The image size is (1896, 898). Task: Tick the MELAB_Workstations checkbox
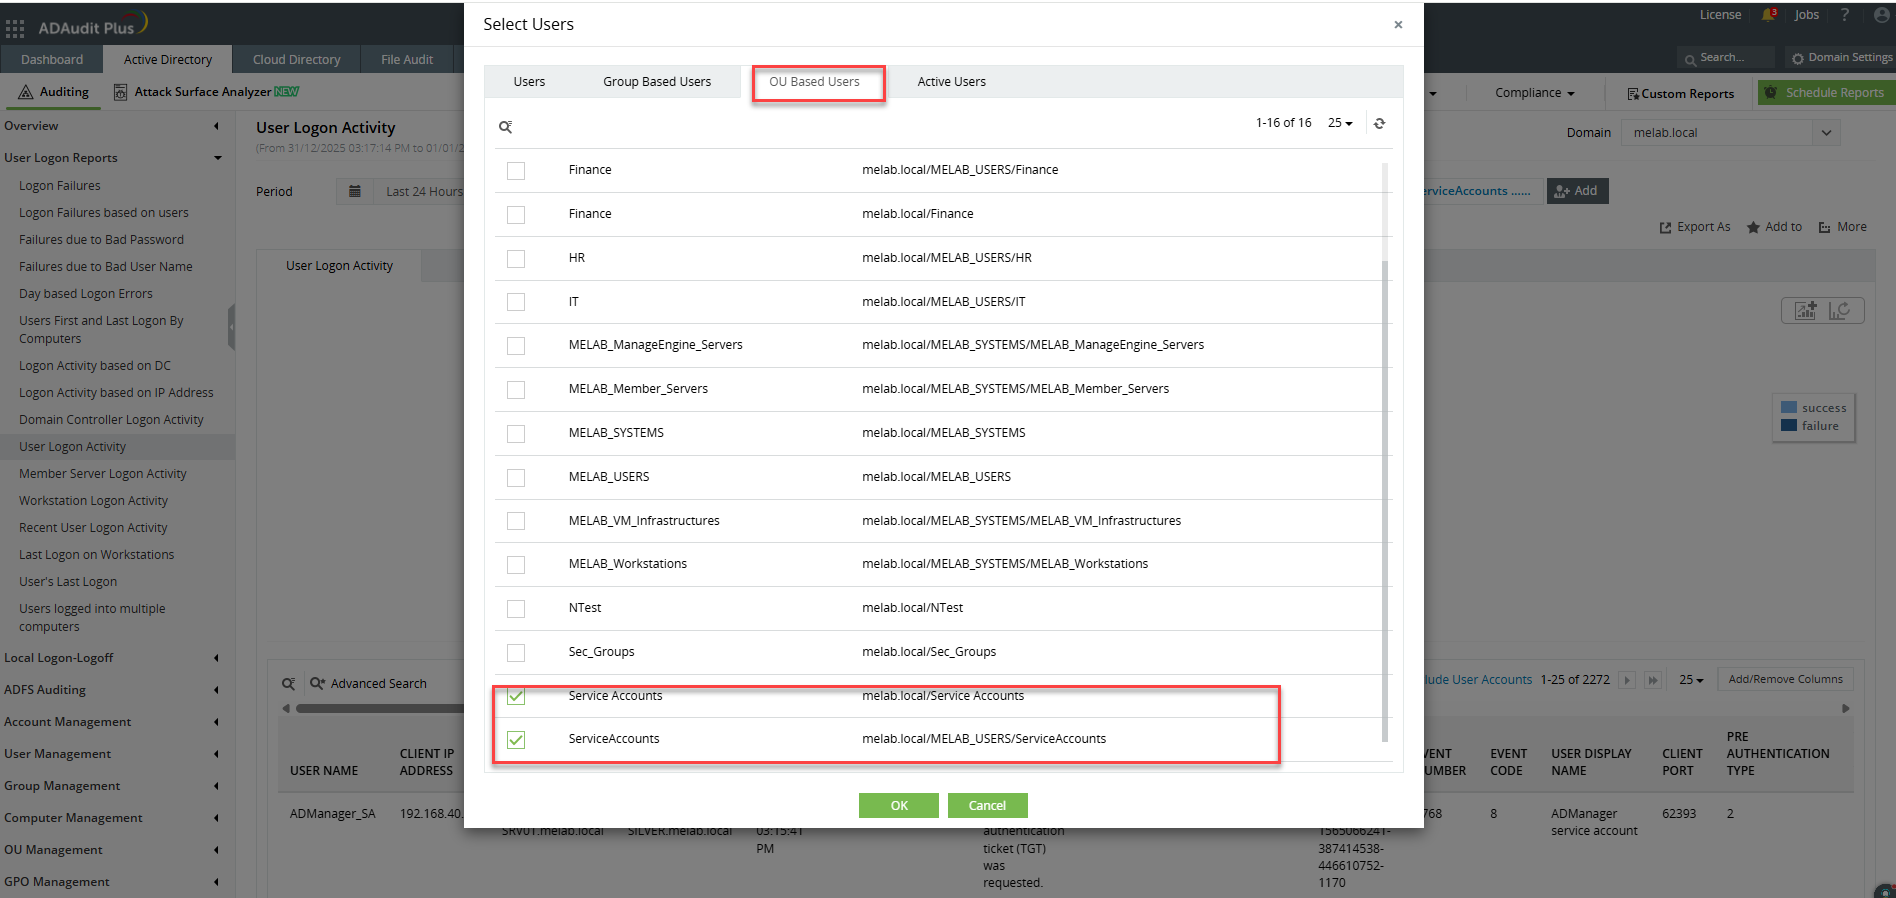coord(516,564)
